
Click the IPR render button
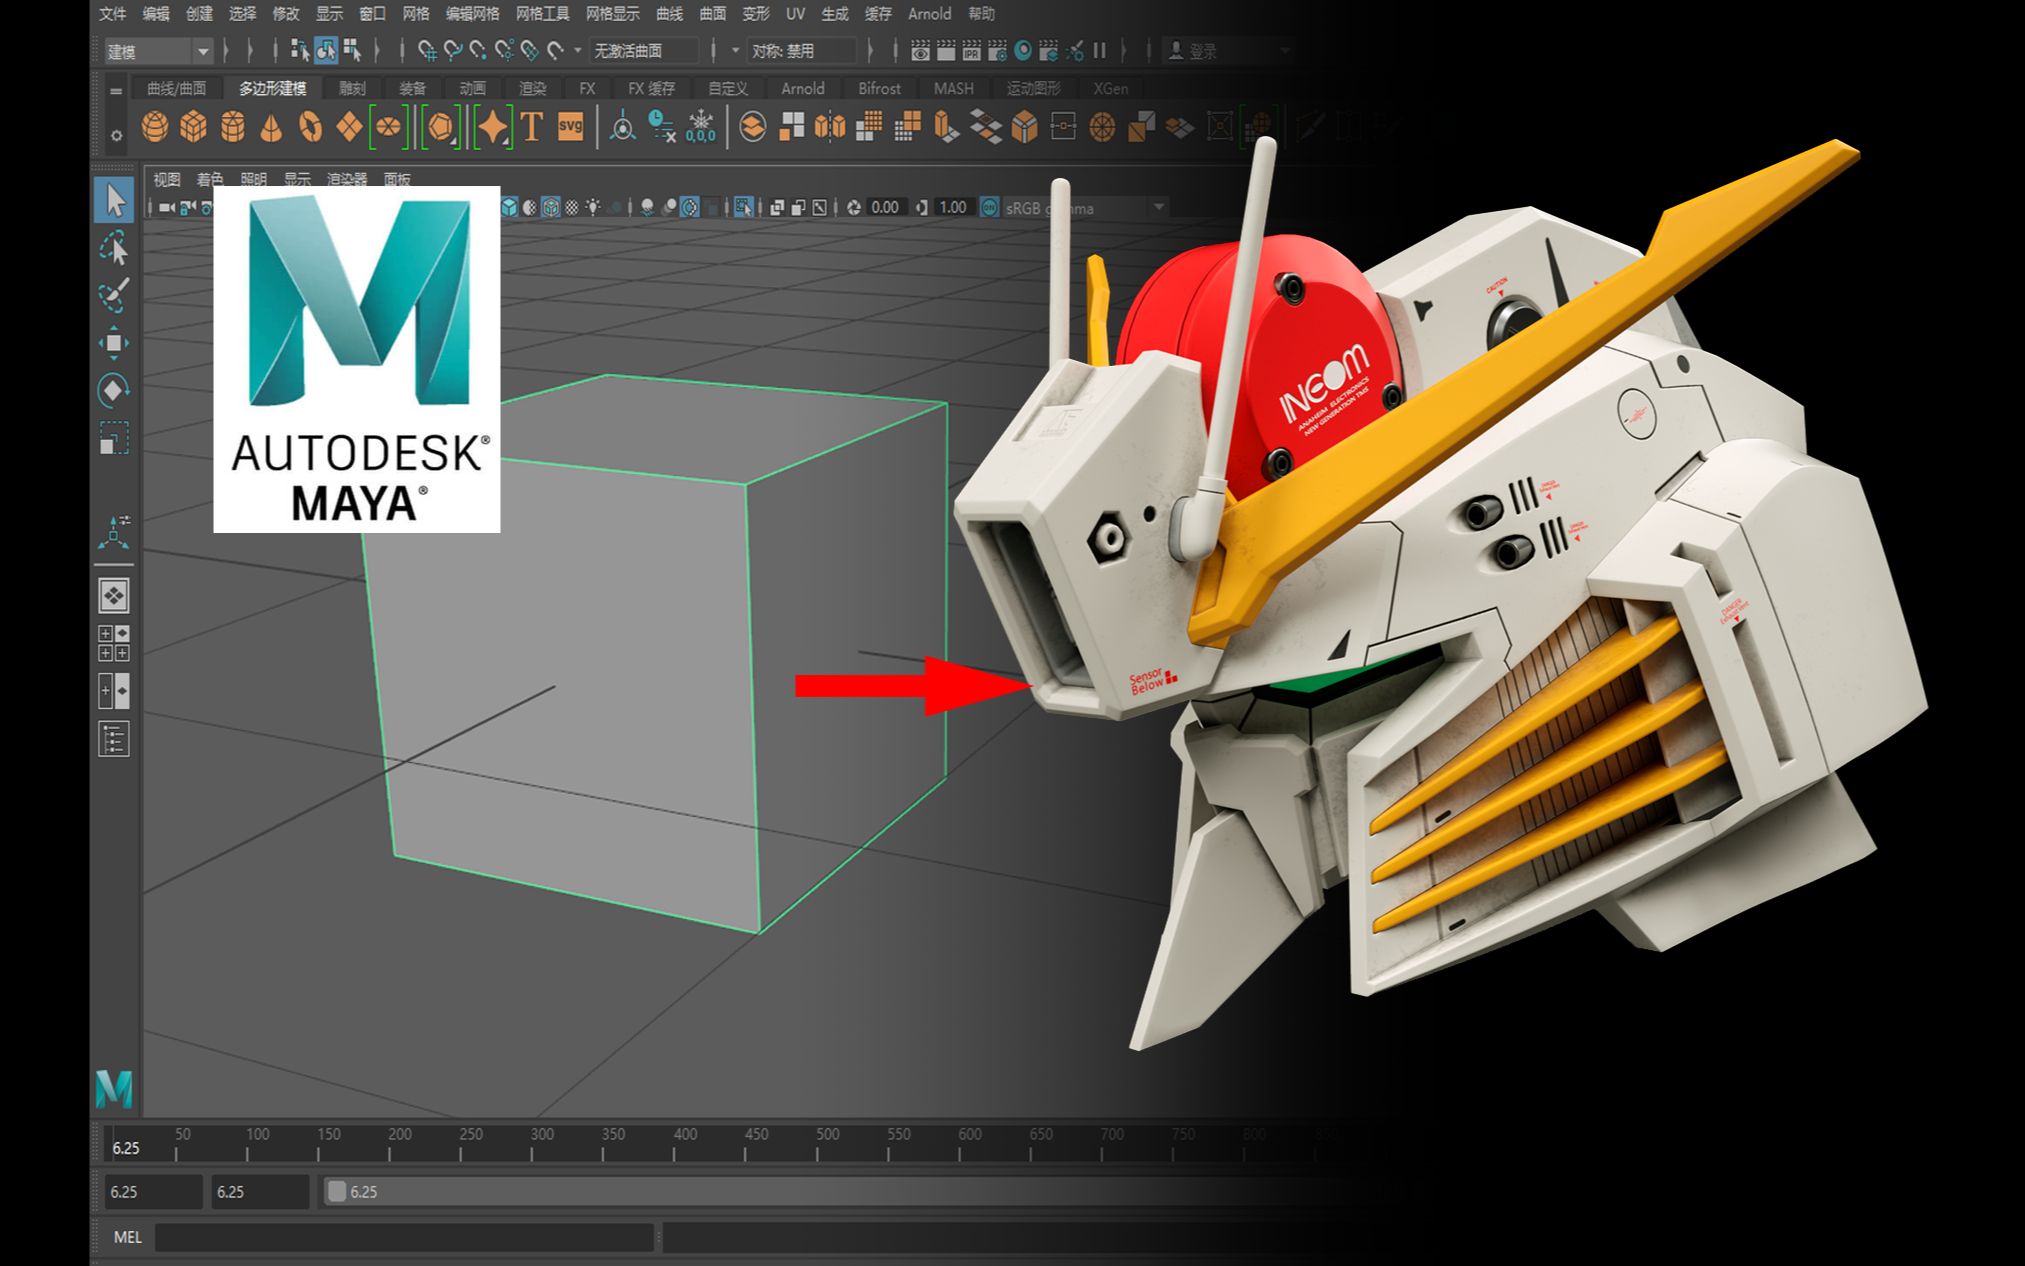tap(971, 50)
